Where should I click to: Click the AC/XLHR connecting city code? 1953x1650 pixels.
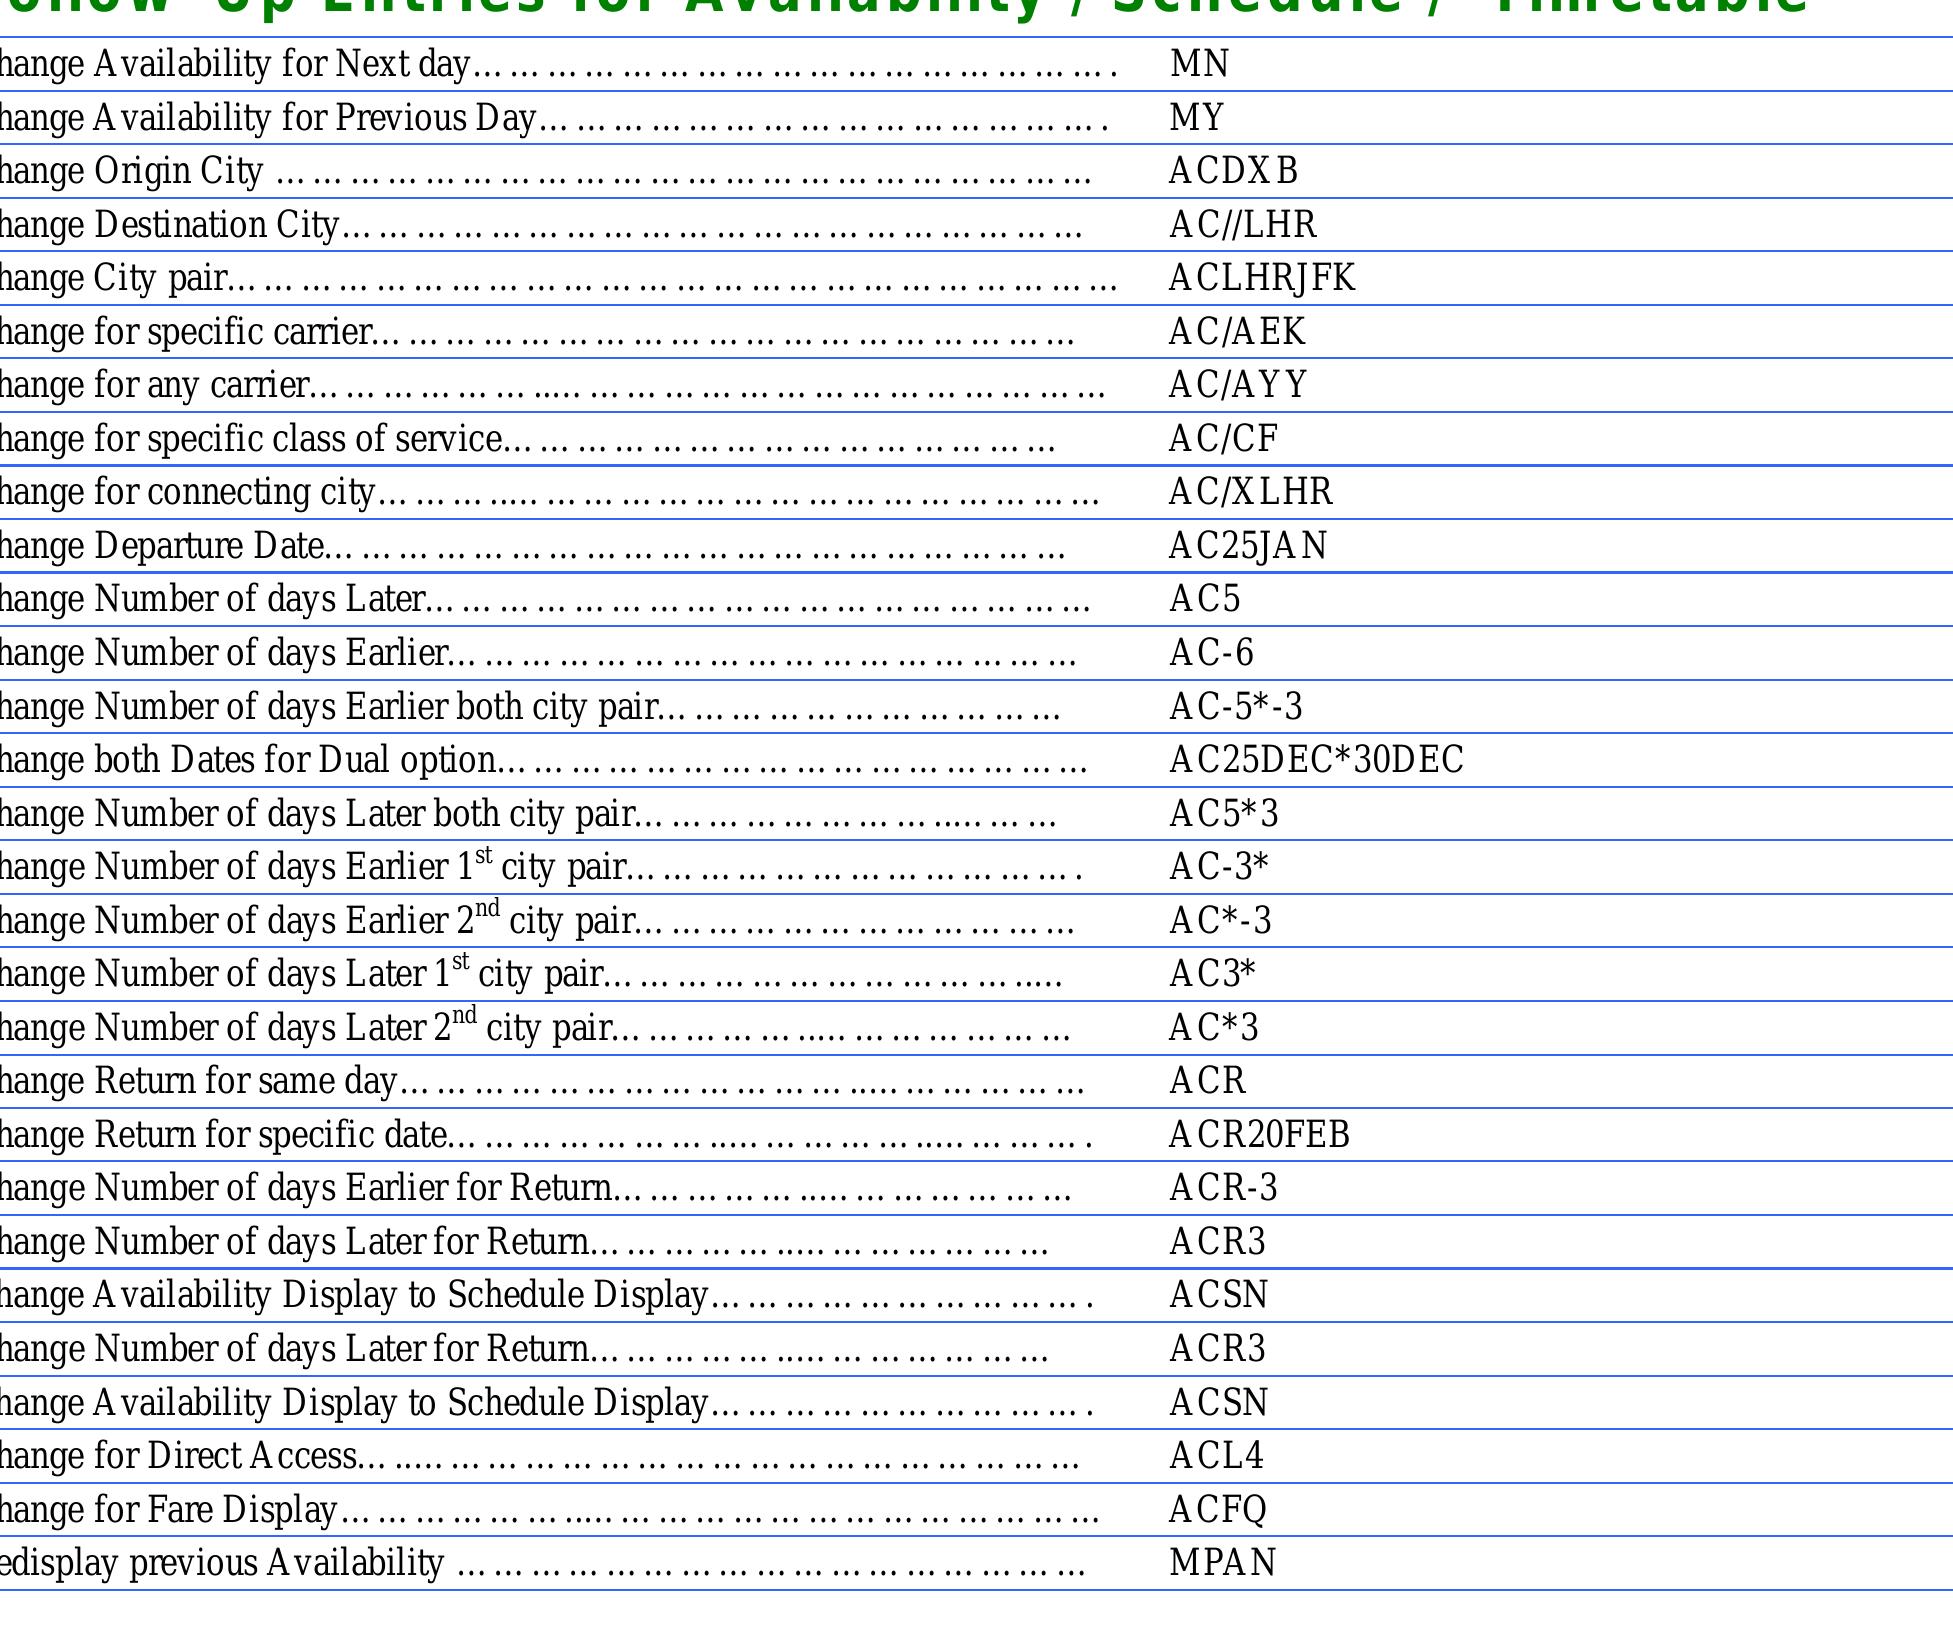click(x=1250, y=492)
